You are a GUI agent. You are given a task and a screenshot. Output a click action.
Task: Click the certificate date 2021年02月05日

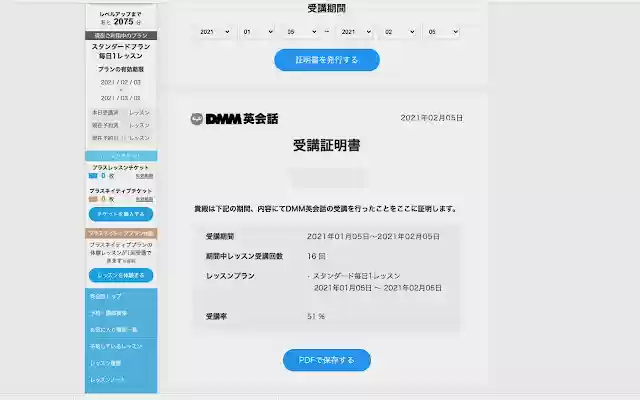tap(431, 118)
